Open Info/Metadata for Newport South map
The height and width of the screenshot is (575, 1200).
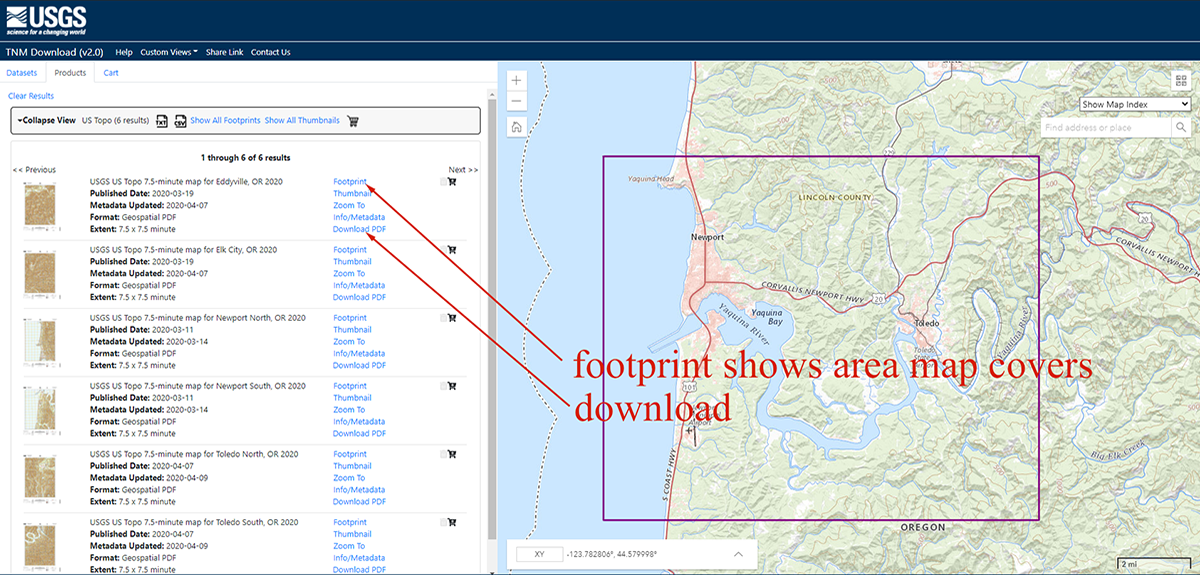[359, 421]
